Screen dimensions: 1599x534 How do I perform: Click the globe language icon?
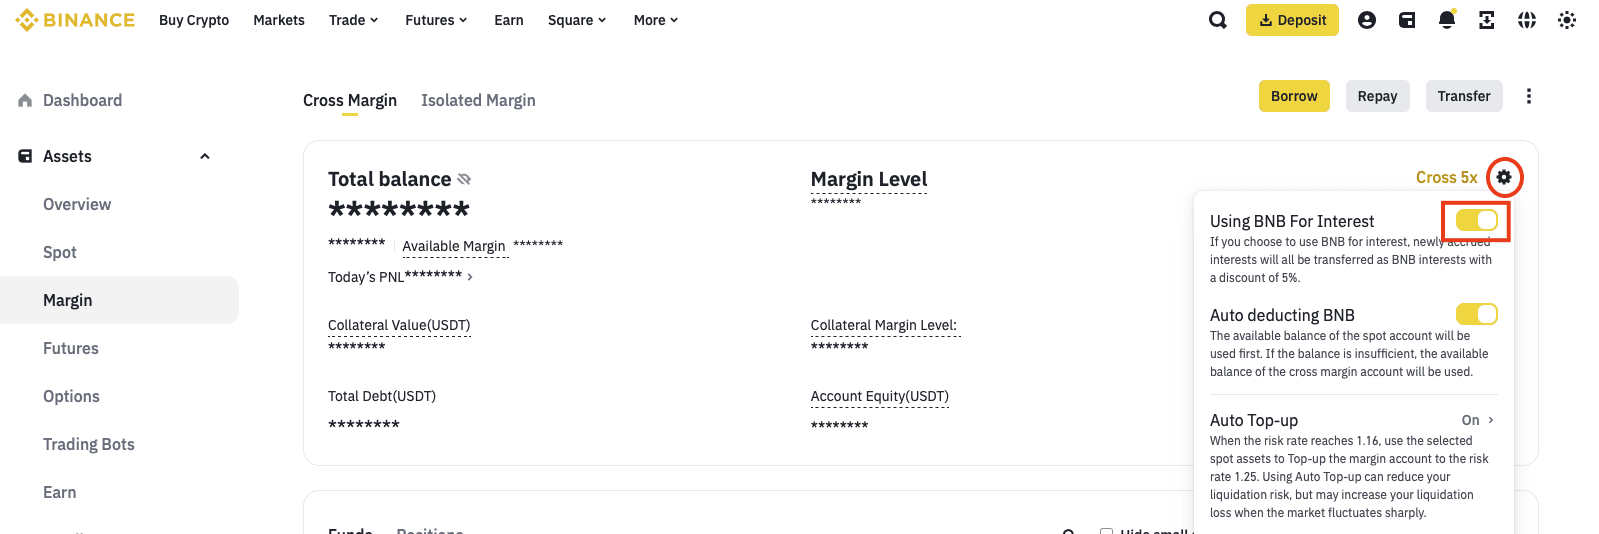(1527, 20)
